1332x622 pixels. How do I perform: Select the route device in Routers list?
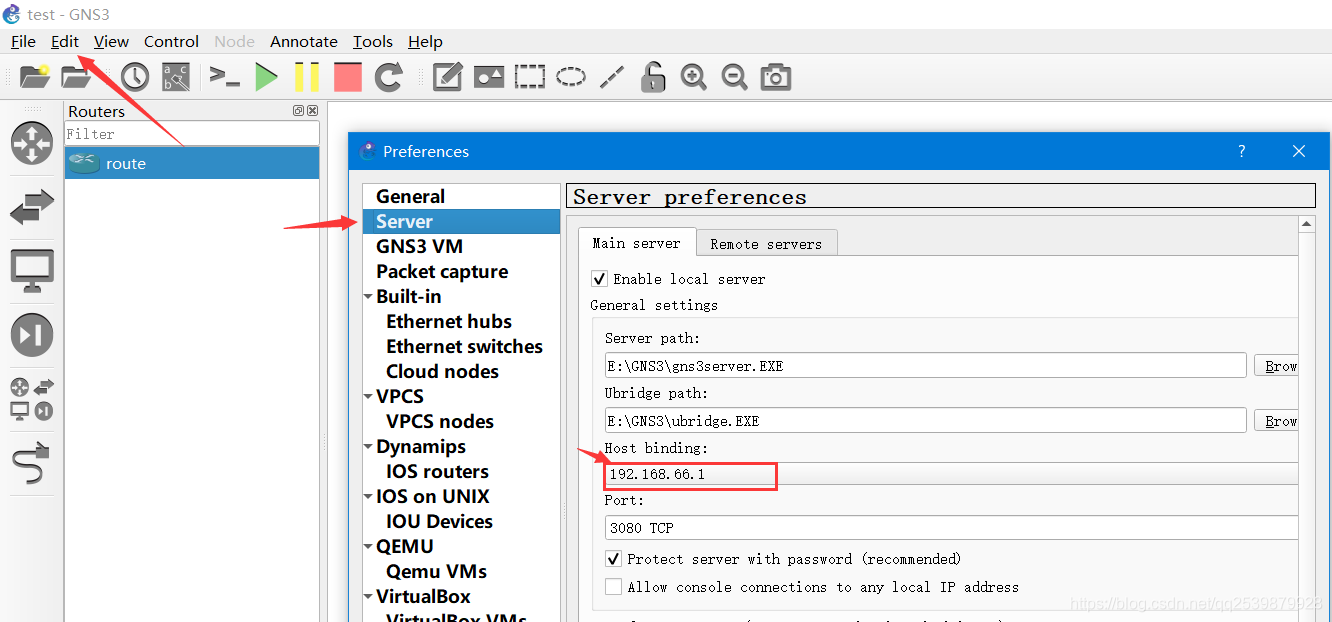(x=192, y=164)
